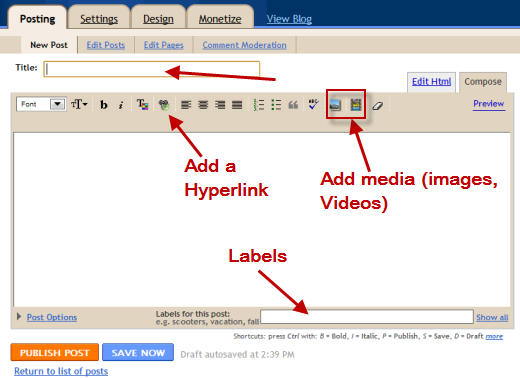520x378 pixels.
Task: Select the New Post subtab
Action: 49,45
